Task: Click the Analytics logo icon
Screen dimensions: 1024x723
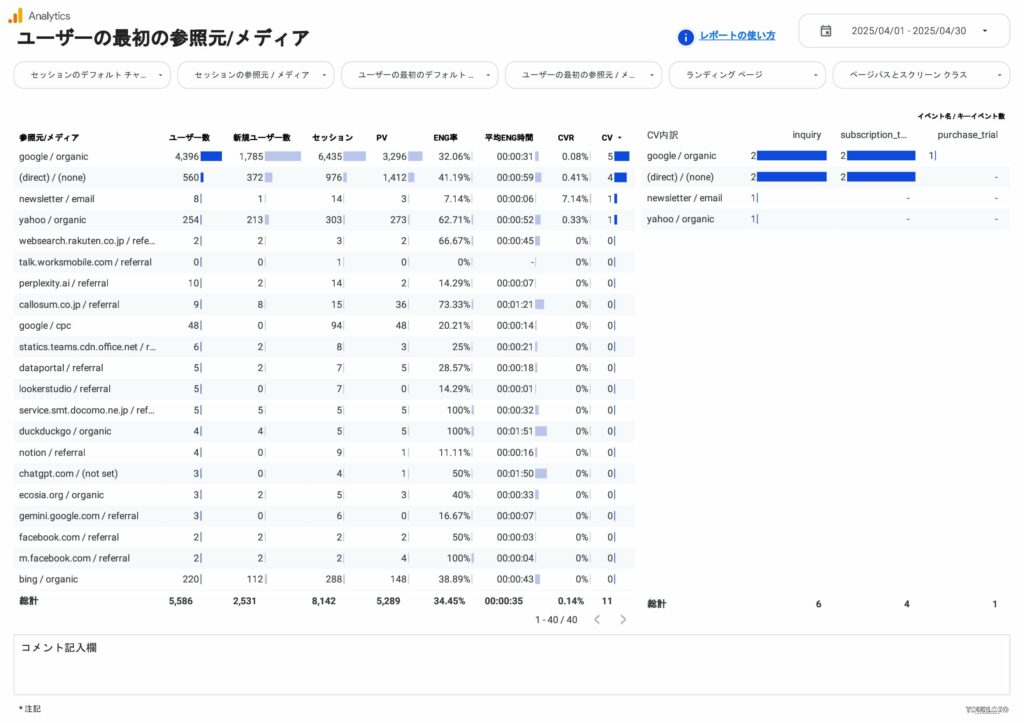Action: point(15,15)
